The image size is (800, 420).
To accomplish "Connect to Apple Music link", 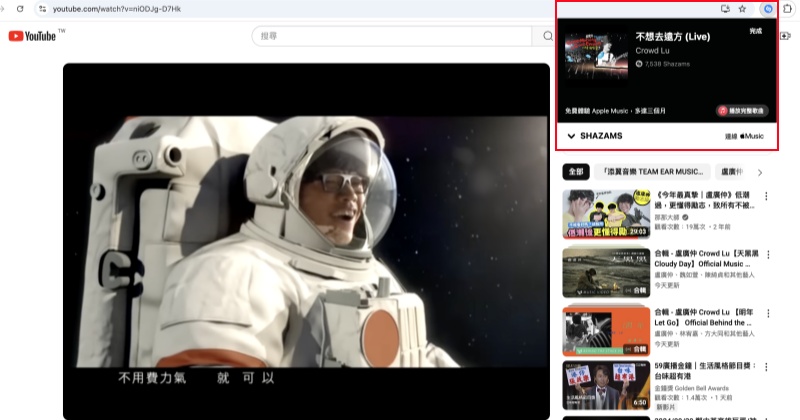I will (744, 136).
